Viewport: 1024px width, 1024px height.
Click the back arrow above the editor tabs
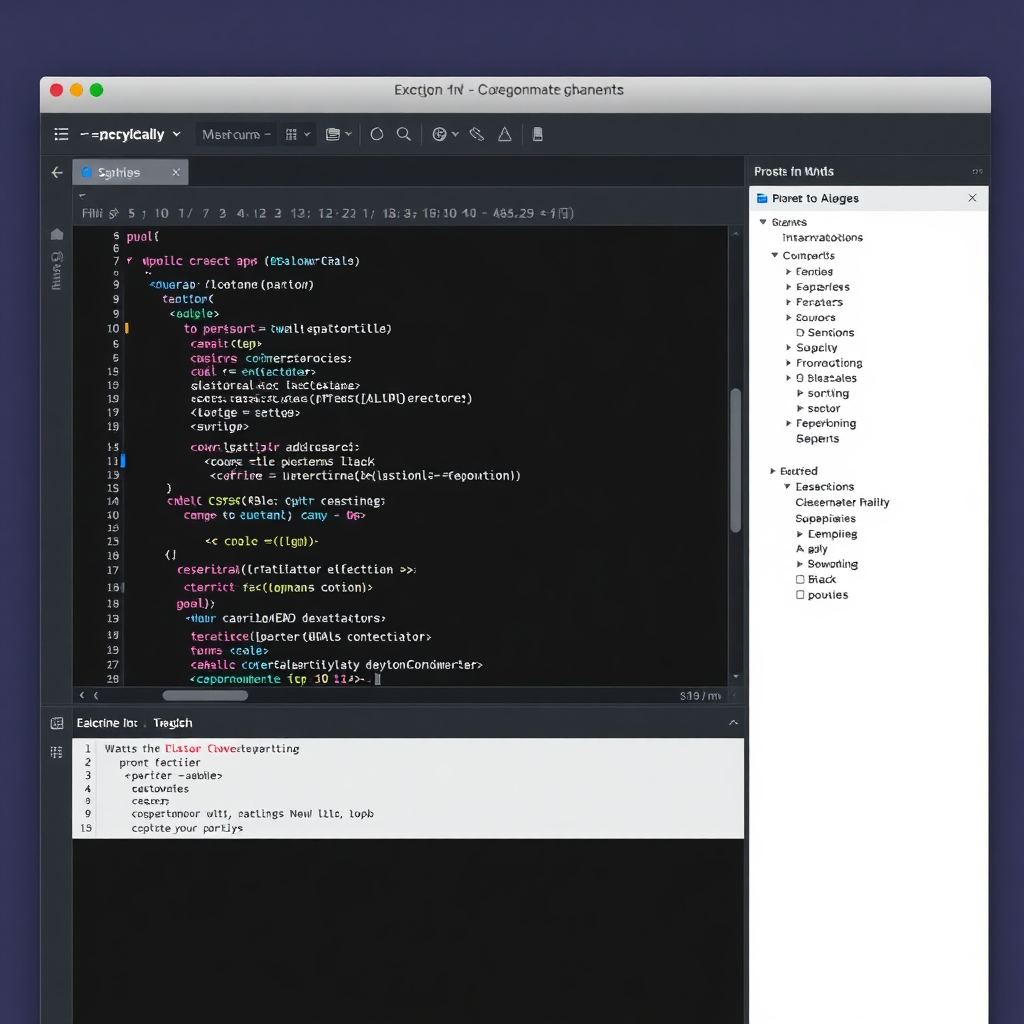[x=56, y=172]
